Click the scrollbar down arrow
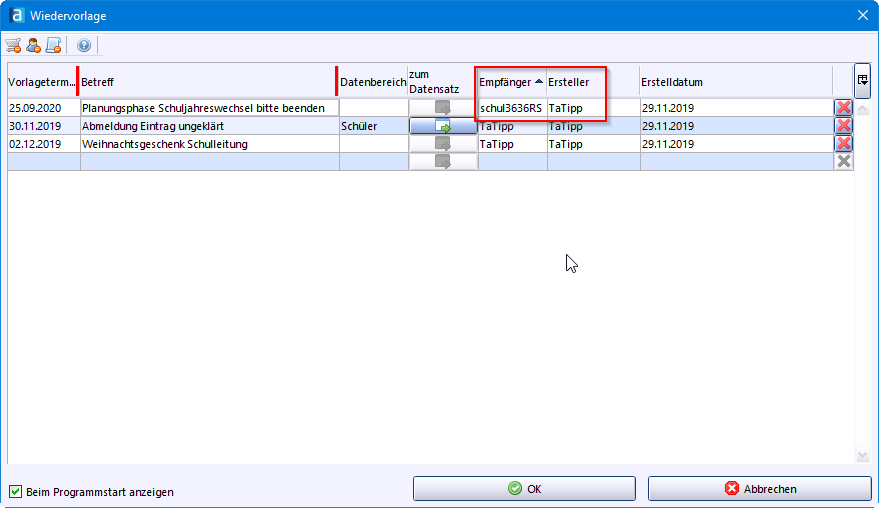This screenshot has width=879, height=508. [863, 456]
